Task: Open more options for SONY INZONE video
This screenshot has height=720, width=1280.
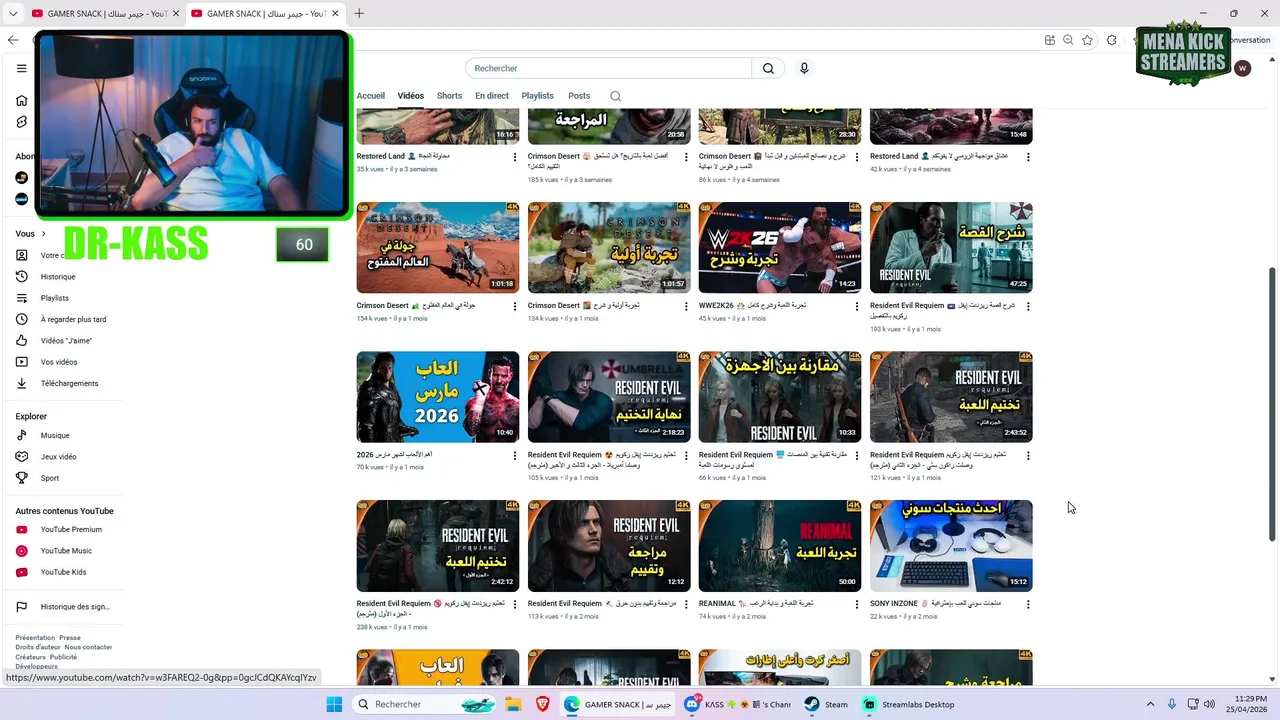Action: pos(1028,604)
